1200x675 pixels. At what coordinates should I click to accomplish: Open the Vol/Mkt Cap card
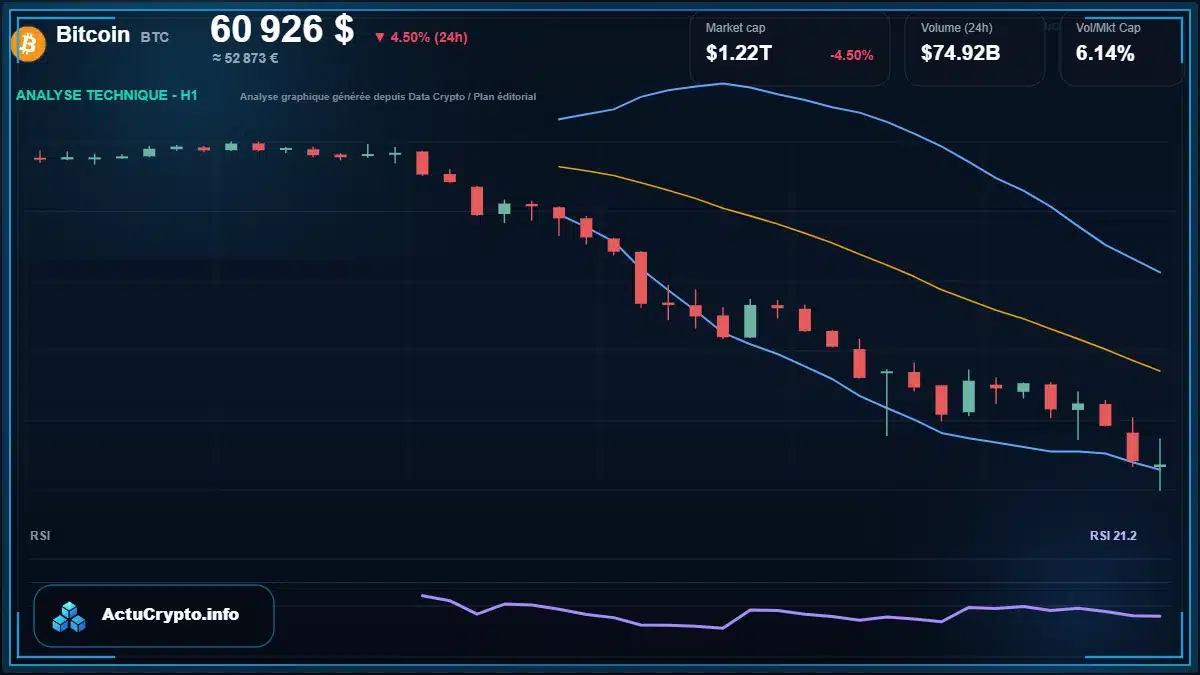point(1122,48)
